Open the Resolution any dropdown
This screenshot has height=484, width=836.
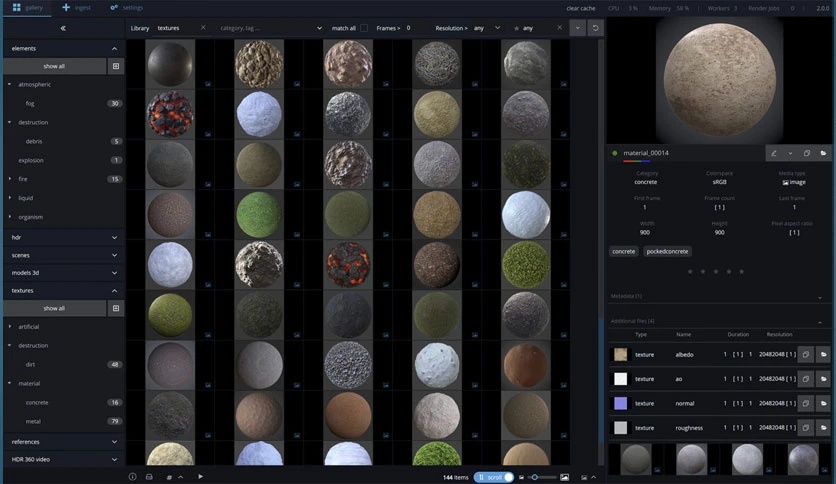487,28
